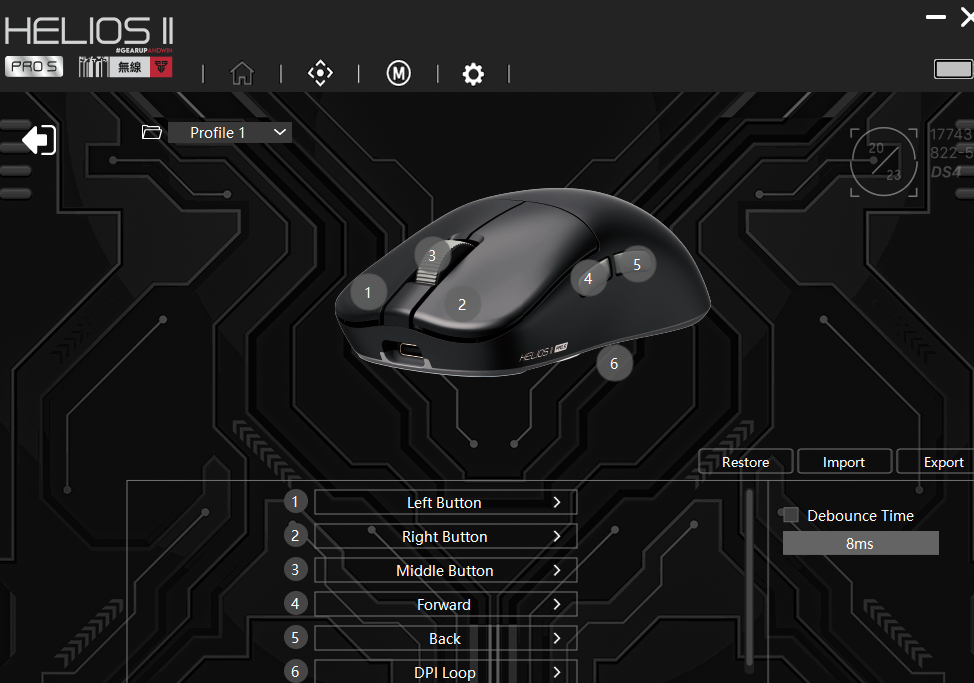Screen dimensions: 974x683
Task: Select button marker 1 on mouse
Action: click(x=368, y=292)
